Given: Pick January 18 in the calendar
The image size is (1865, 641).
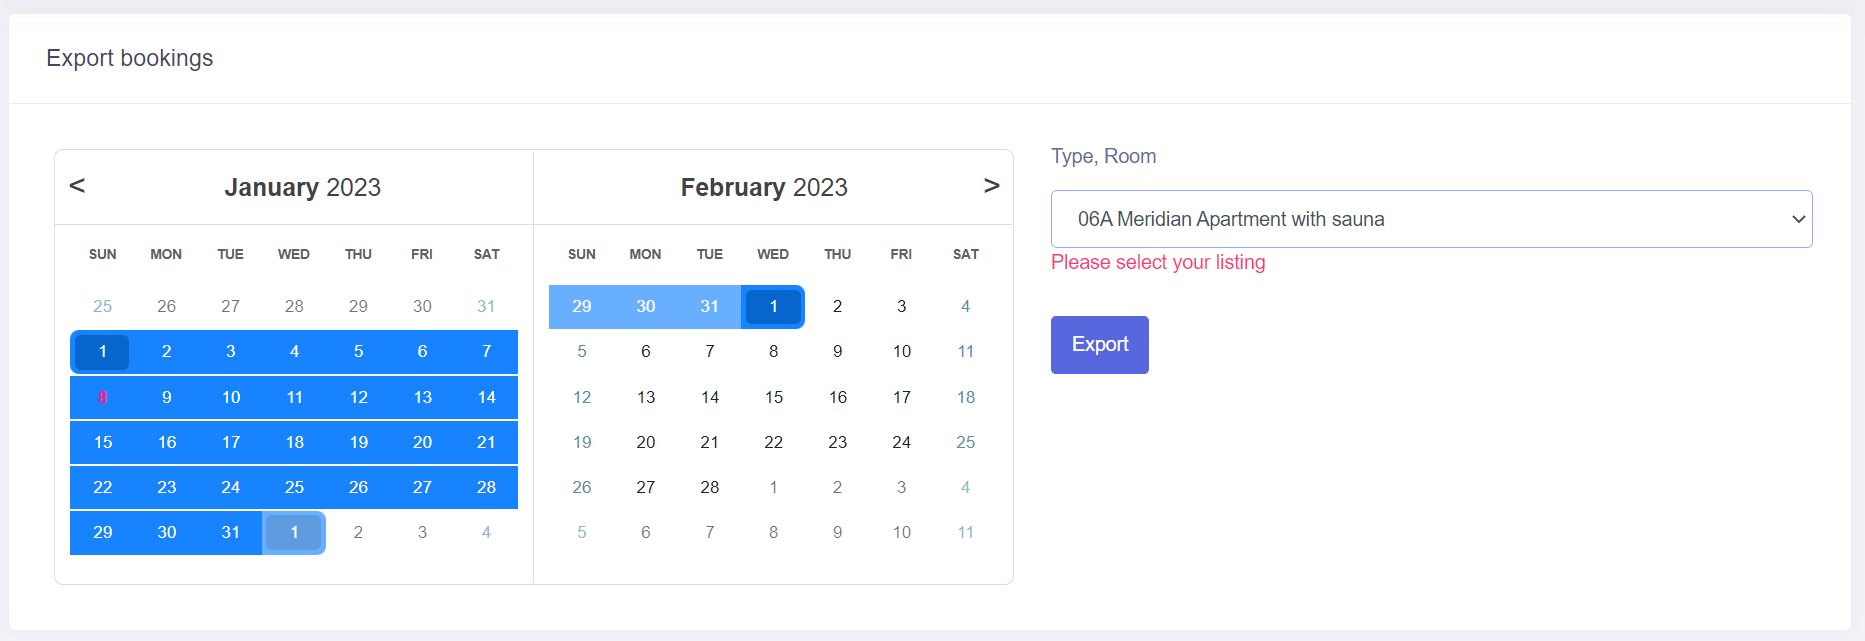Looking at the screenshot, I should tap(294, 442).
